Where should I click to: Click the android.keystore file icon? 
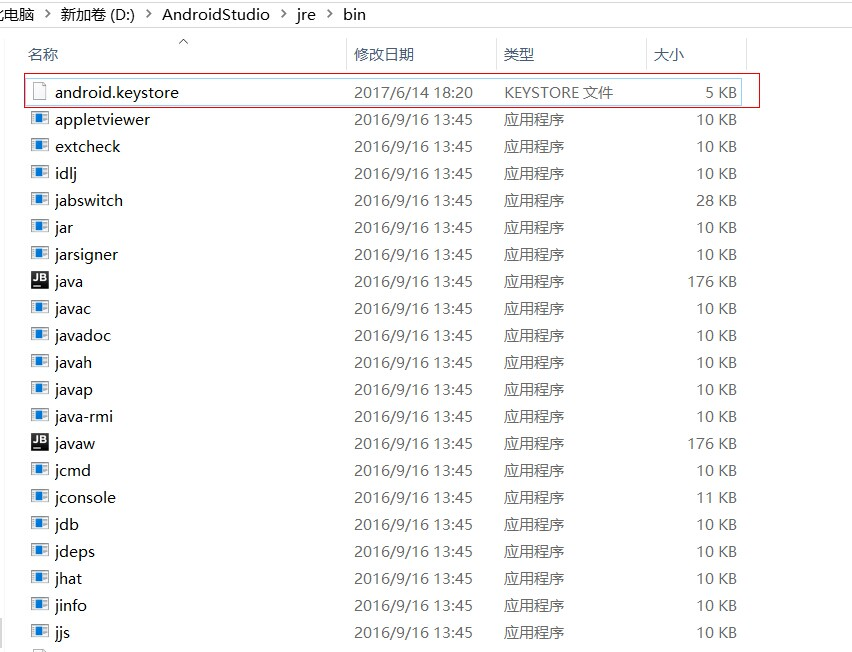click(37, 92)
